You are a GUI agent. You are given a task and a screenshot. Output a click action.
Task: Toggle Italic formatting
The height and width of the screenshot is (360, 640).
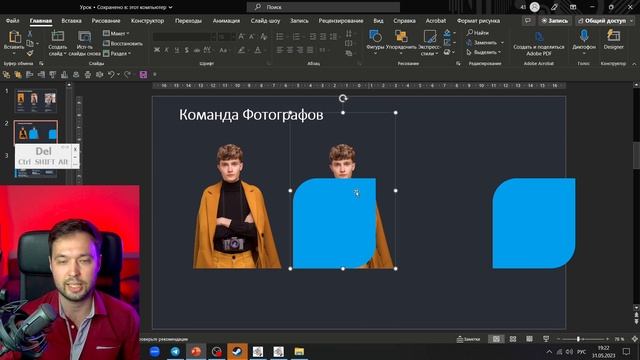pyautogui.click(x=167, y=50)
